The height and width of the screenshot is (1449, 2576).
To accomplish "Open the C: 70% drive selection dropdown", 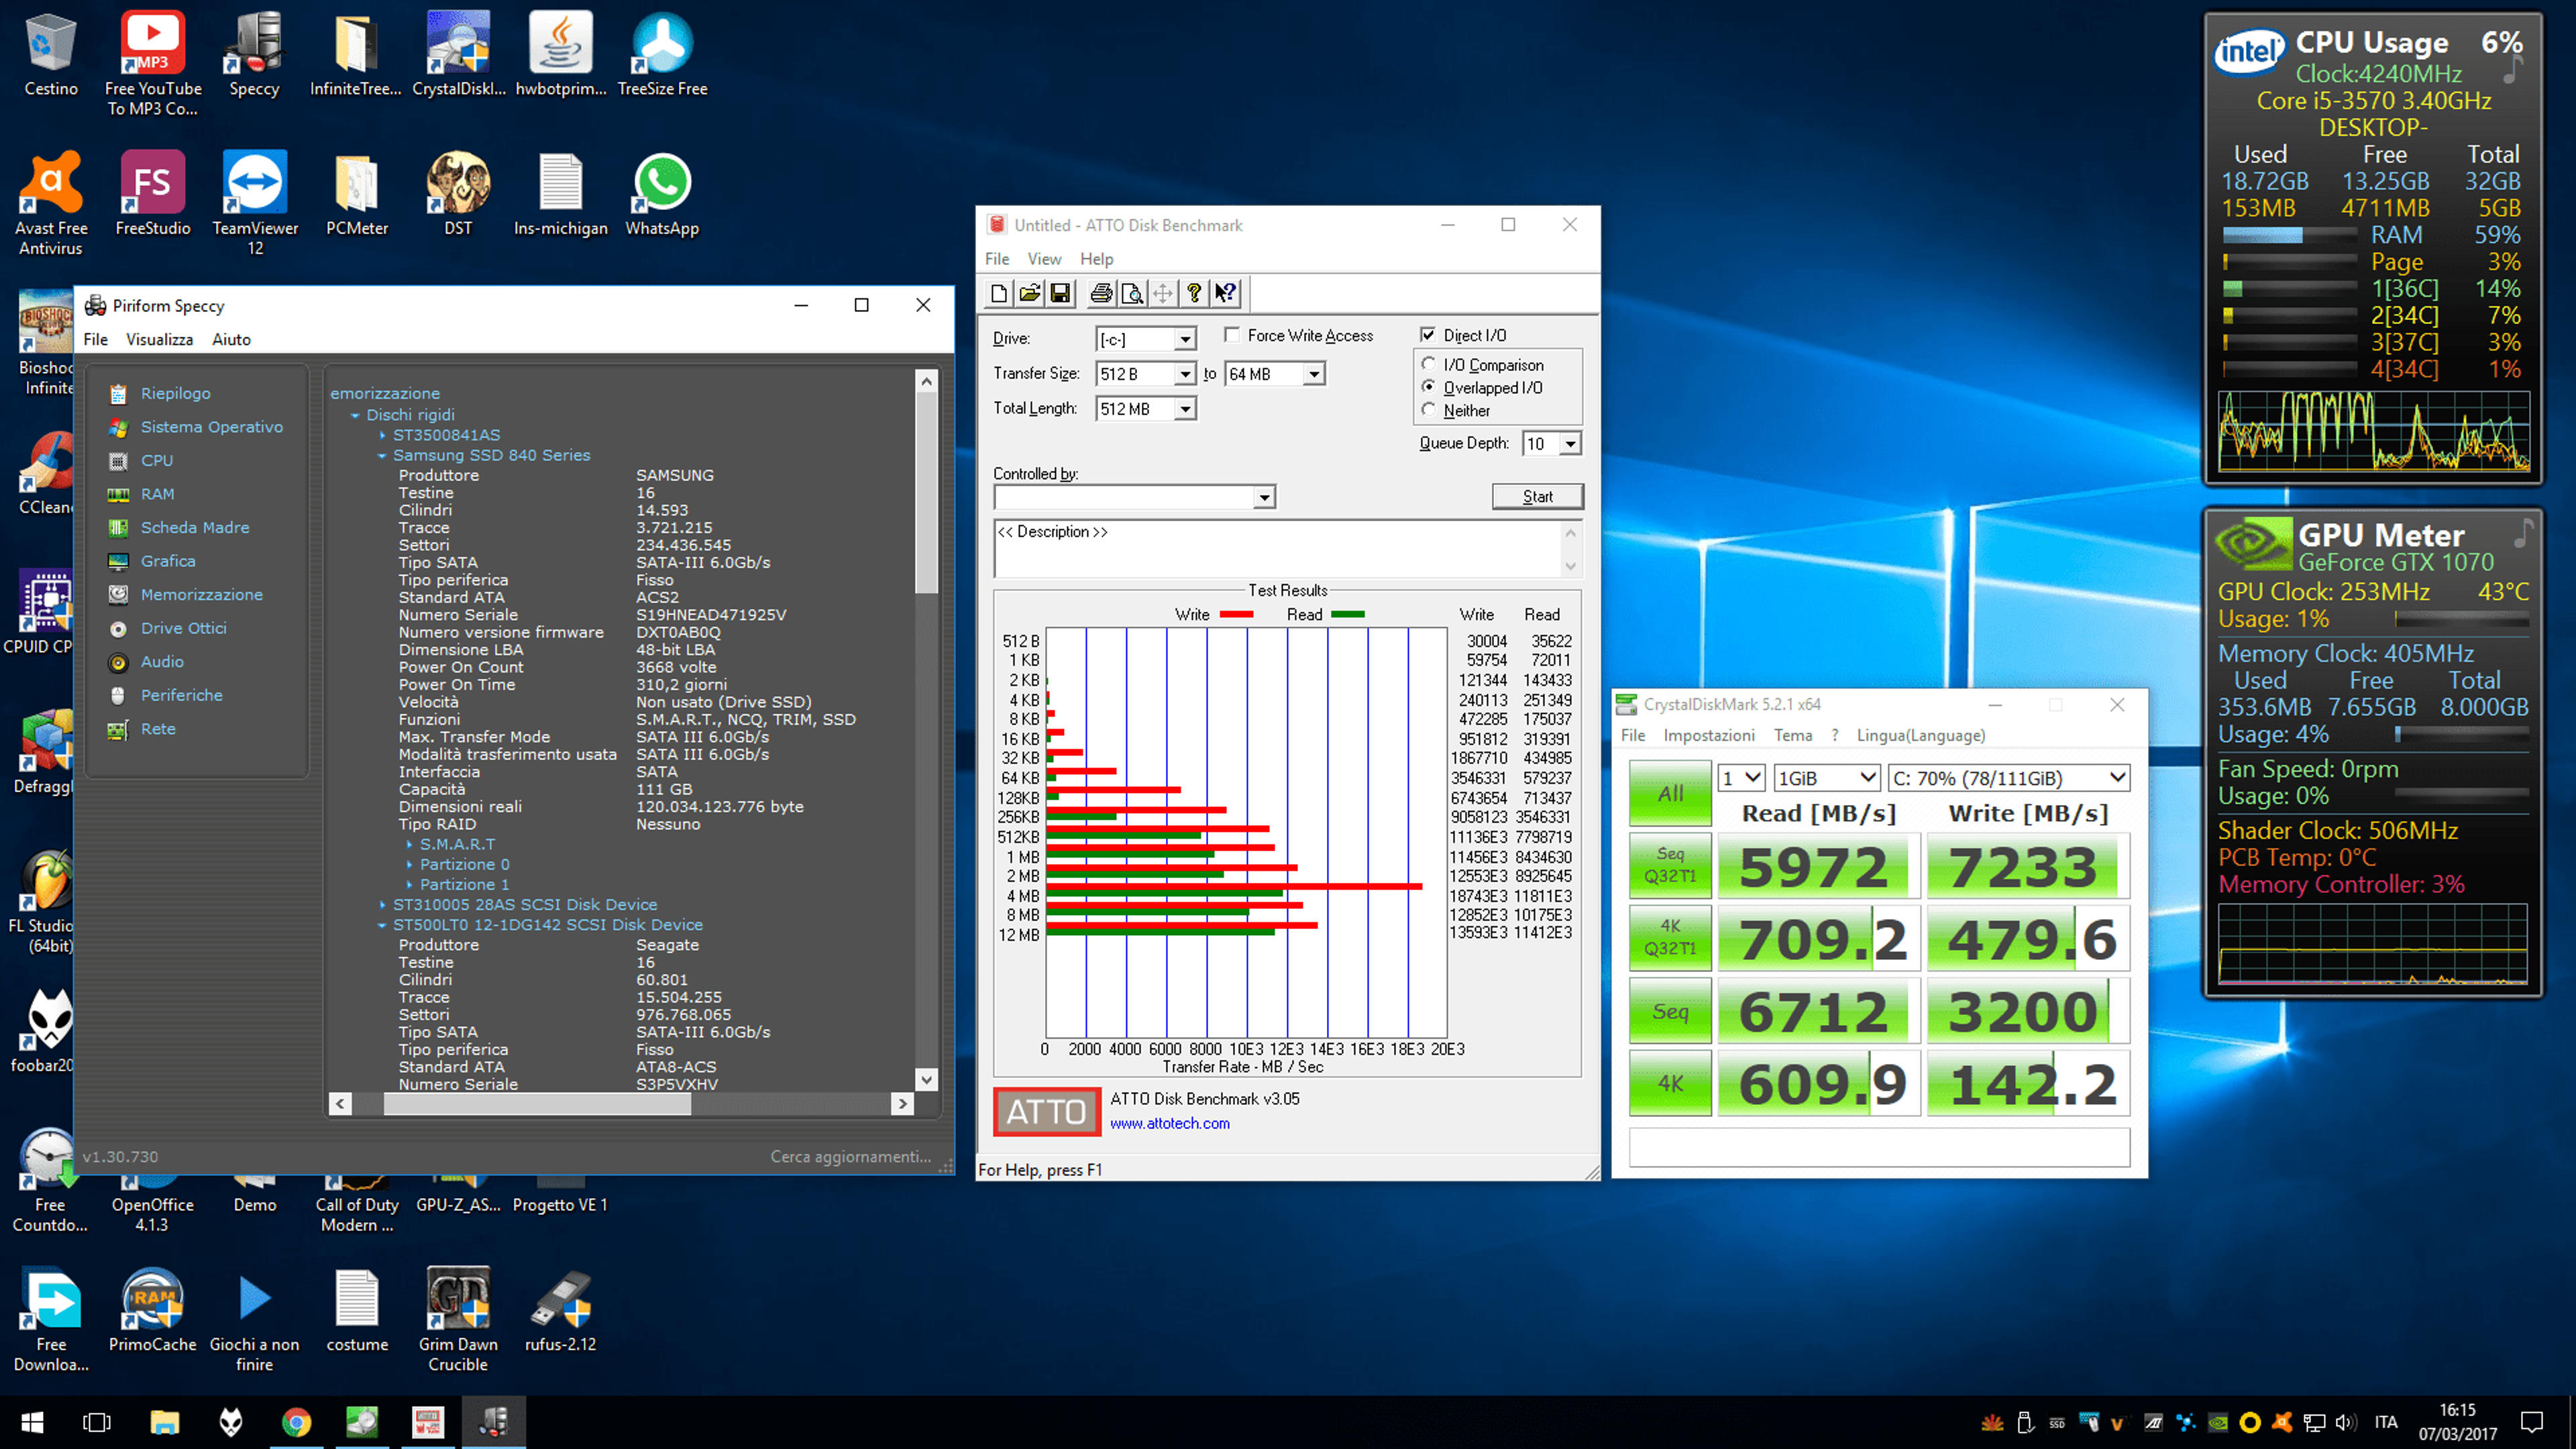I will click(2008, 778).
